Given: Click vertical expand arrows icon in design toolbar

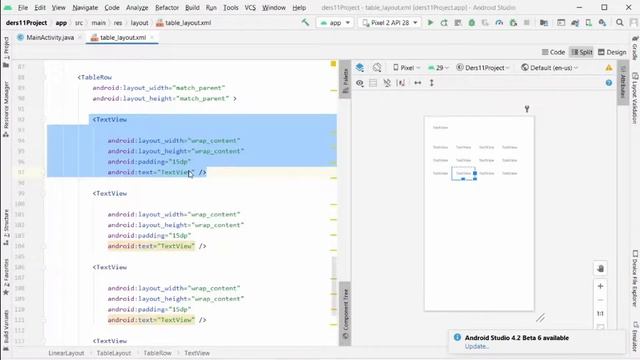Looking at the screenshot, I should 431,83.
